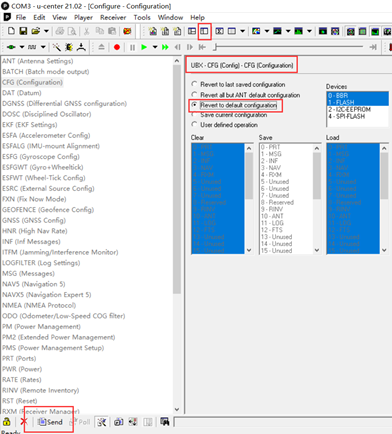Click the Pause button in player toolbar
Screen dimensions: 392x434
[132, 47]
